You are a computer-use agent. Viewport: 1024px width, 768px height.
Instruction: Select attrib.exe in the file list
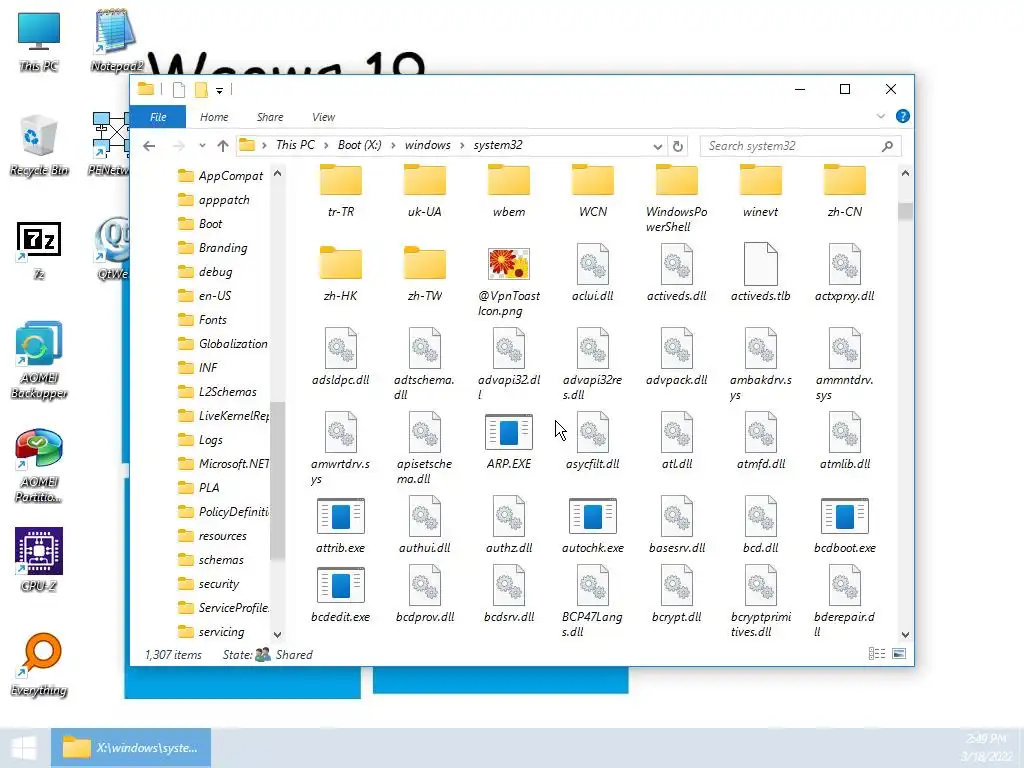pyautogui.click(x=340, y=516)
